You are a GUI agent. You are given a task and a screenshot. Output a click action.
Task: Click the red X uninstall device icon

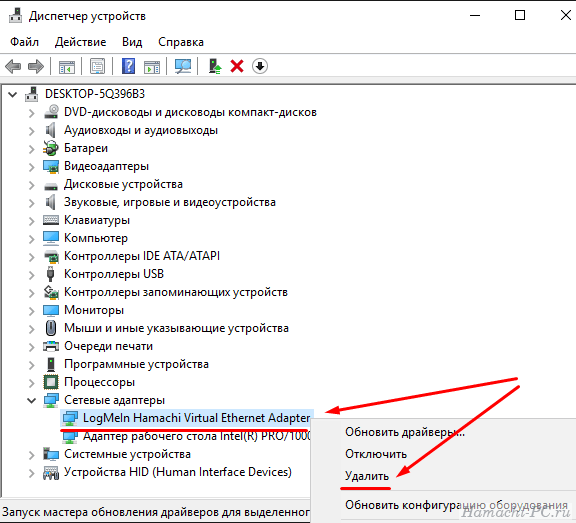237,66
